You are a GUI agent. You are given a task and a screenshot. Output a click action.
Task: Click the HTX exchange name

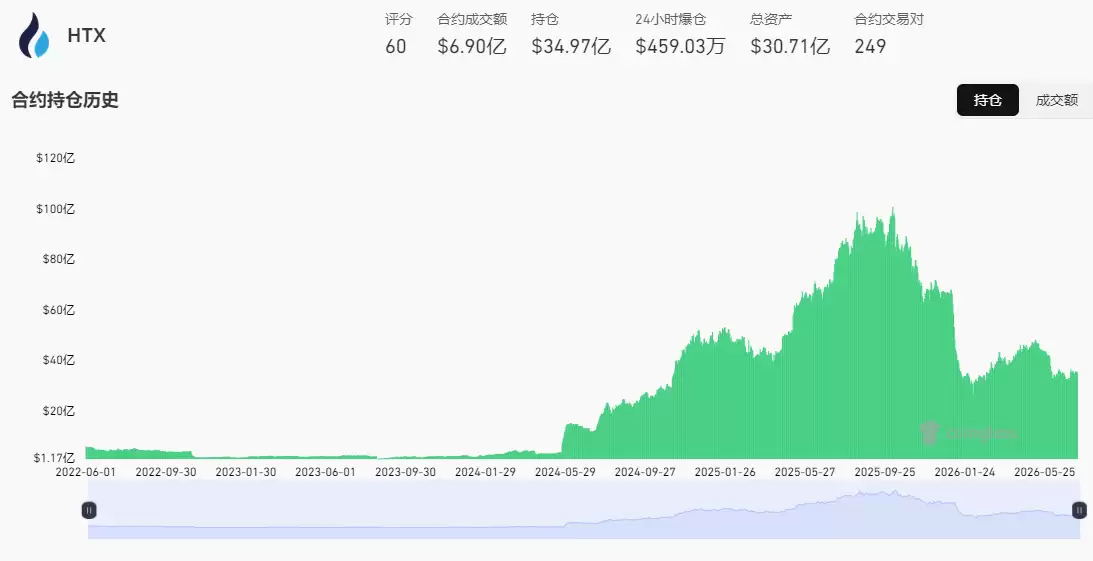[86, 35]
